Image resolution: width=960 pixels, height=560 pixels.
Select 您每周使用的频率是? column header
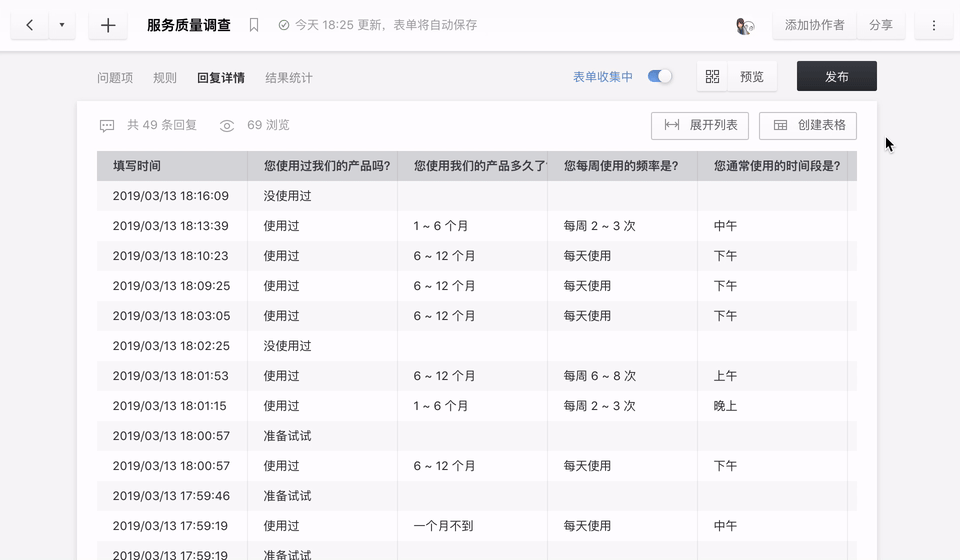[x=623, y=166]
